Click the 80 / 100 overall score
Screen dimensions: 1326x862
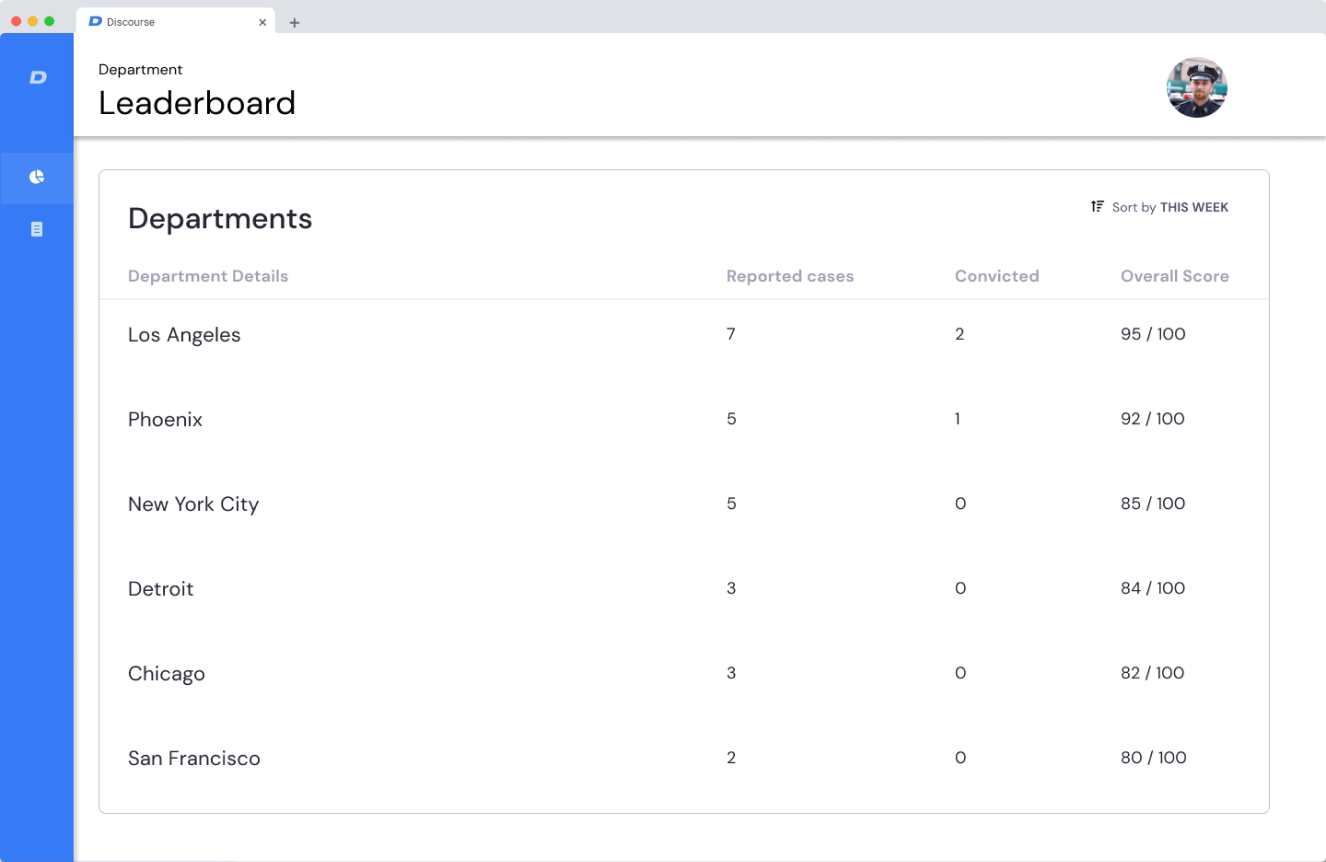tap(1153, 758)
